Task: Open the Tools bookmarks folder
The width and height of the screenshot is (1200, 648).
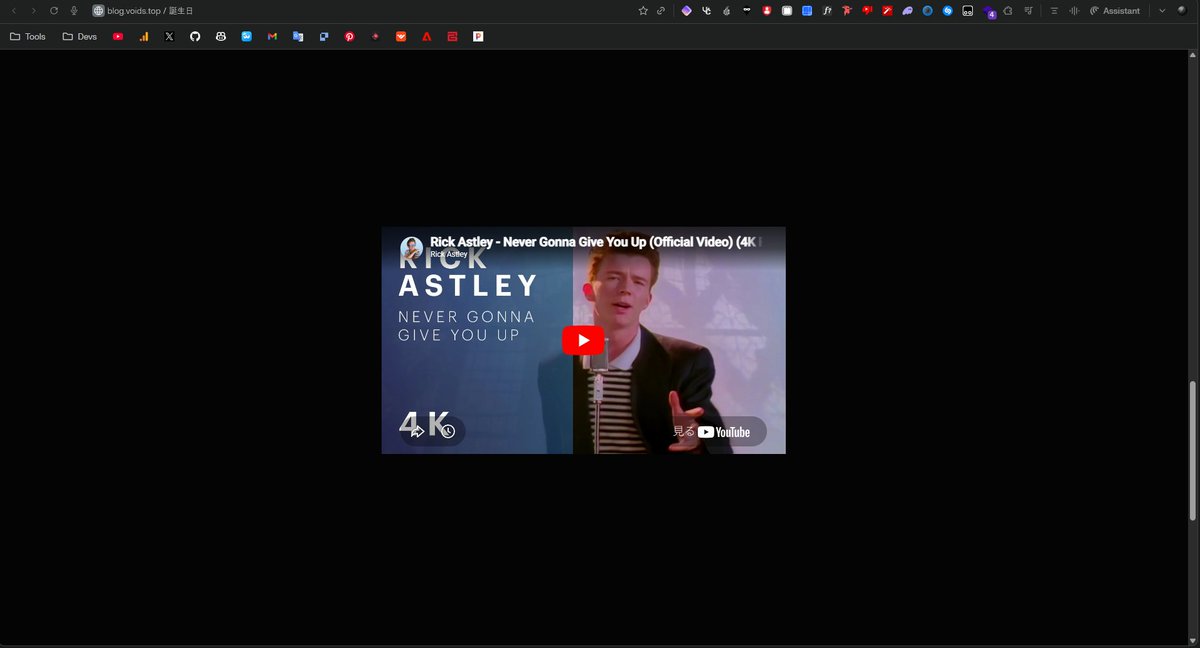Action: pyautogui.click(x=28, y=36)
